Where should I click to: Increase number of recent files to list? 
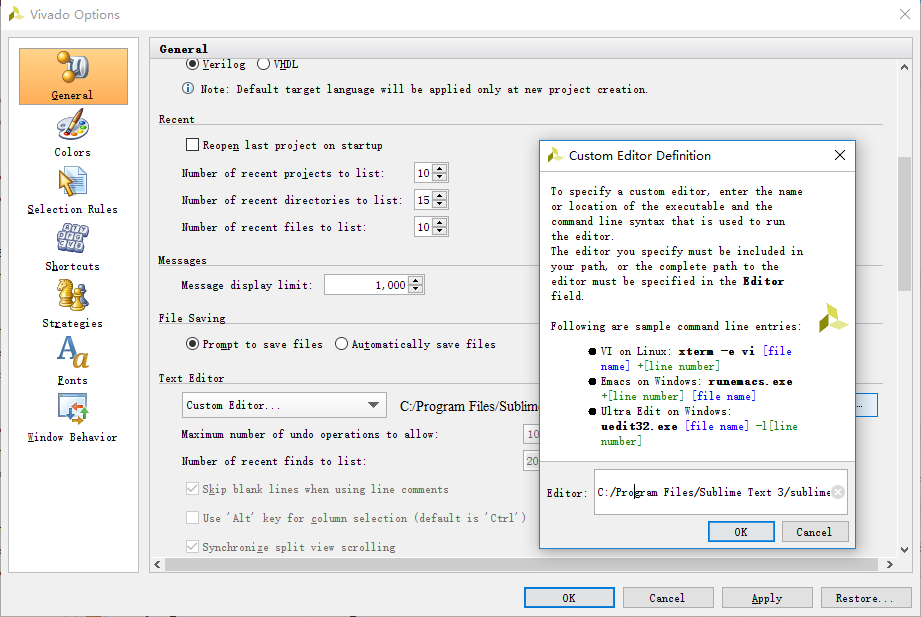(x=440, y=223)
